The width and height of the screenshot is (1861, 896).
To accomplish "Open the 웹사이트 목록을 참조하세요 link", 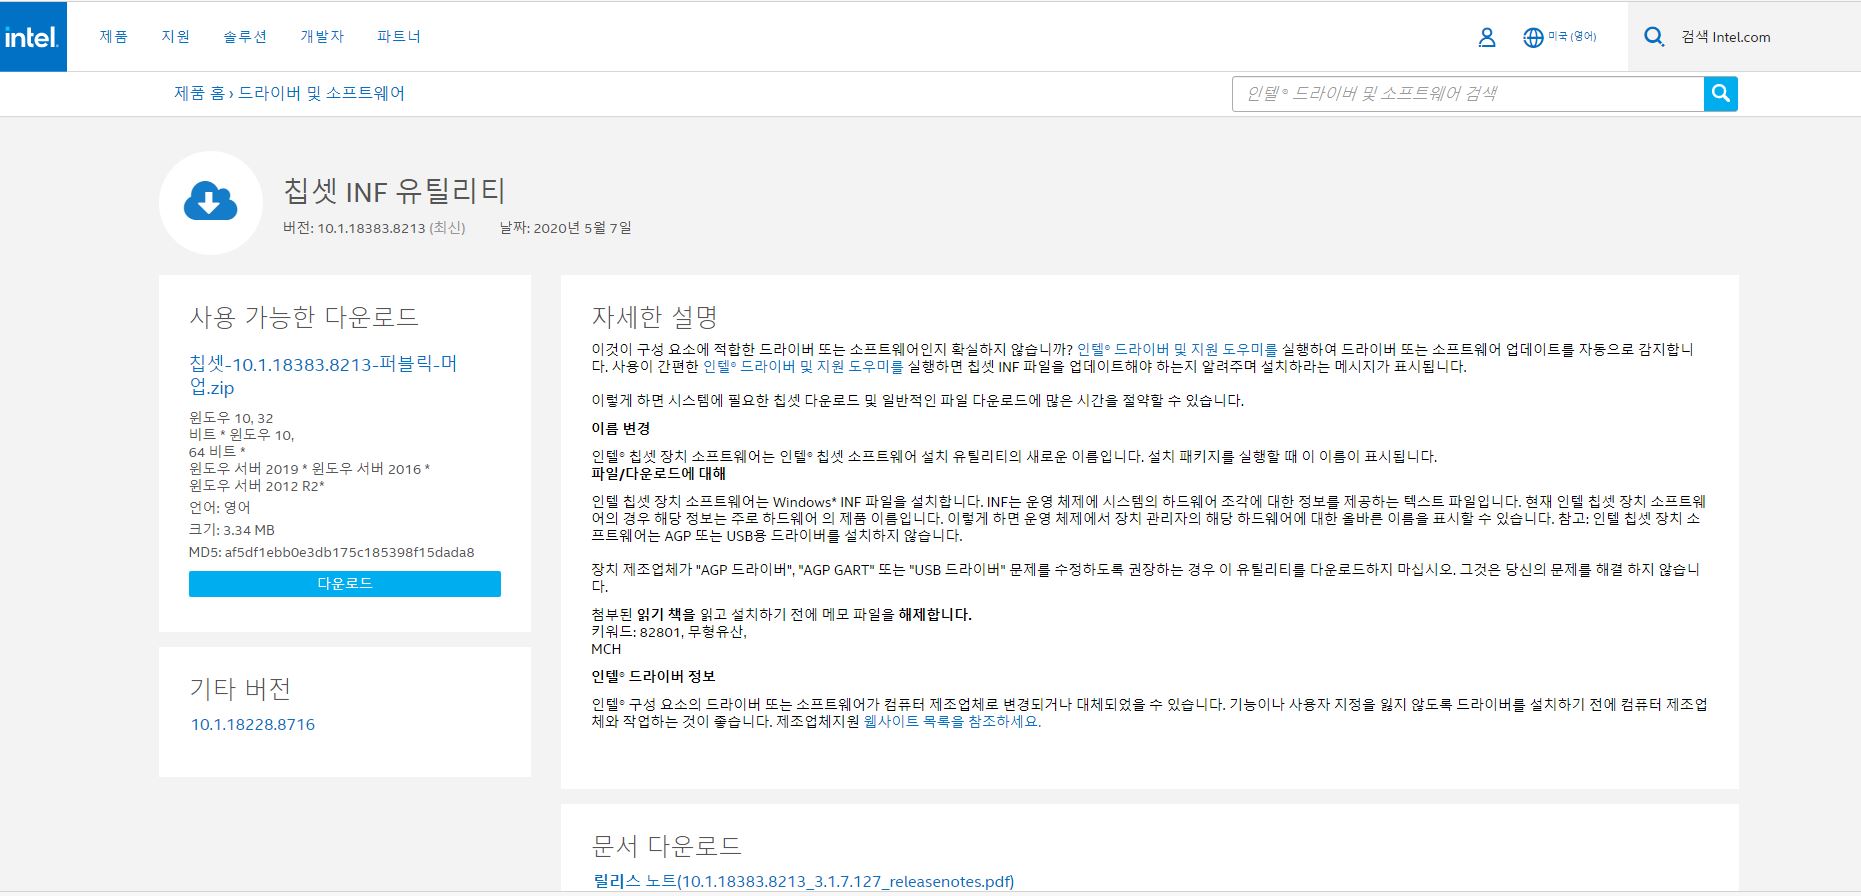I will [952, 721].
